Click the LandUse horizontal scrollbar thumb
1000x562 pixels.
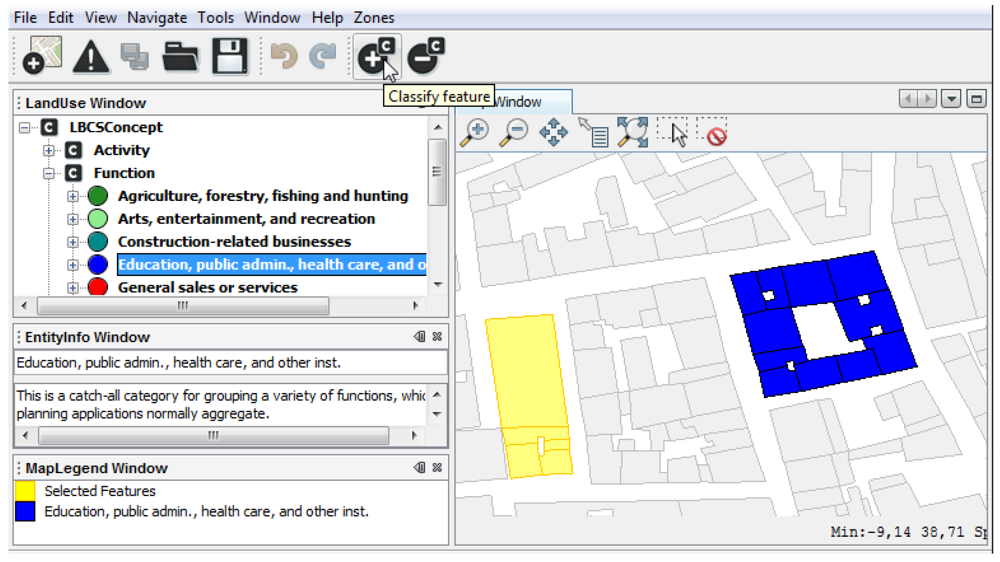click(183, 306)
